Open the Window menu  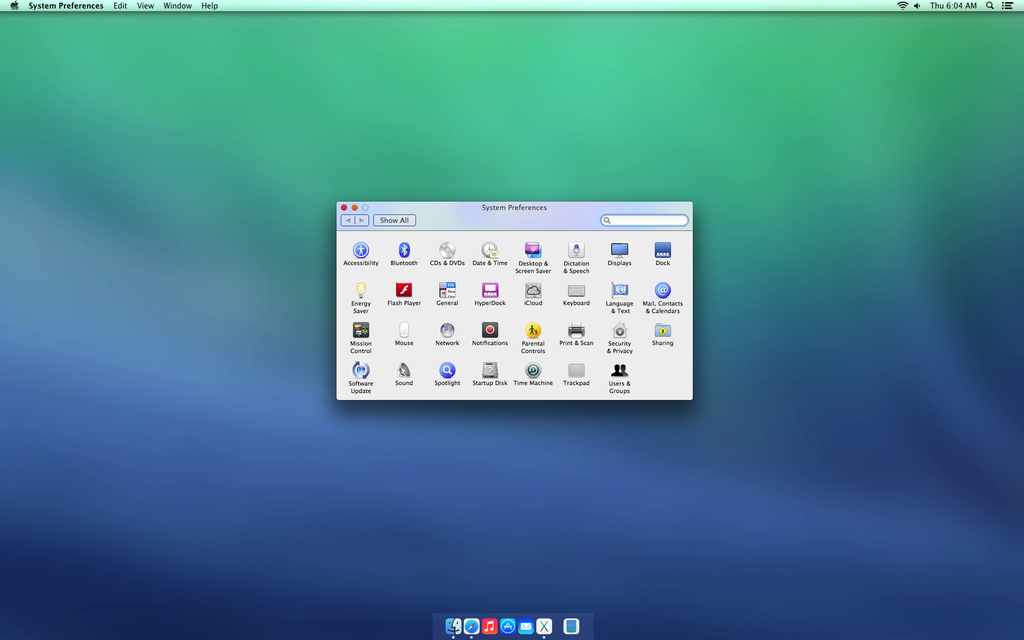177,6
